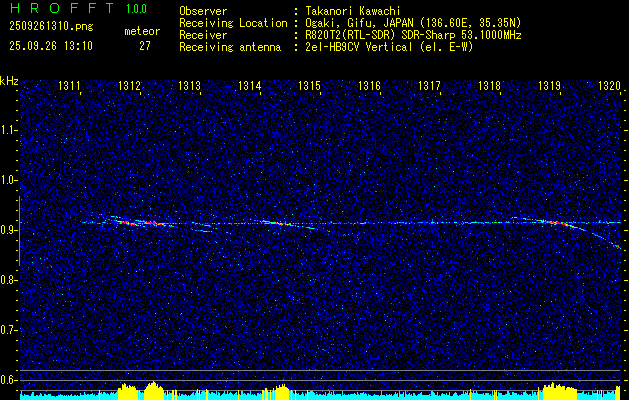Screen dimensions: 629x400
Task: Click the 1320 time marker at right edge
Action: [x=609, y=87]
